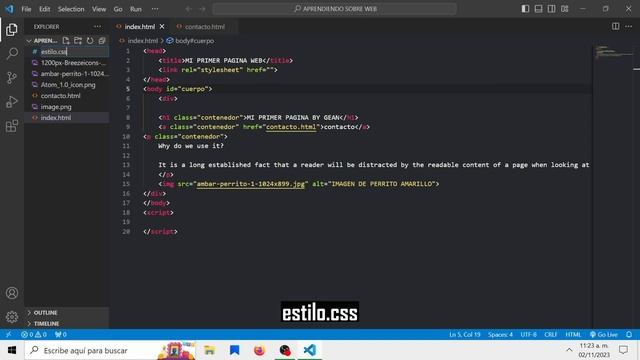Click the New File icon in Explorer
The image size is (640, 360).
66,40
